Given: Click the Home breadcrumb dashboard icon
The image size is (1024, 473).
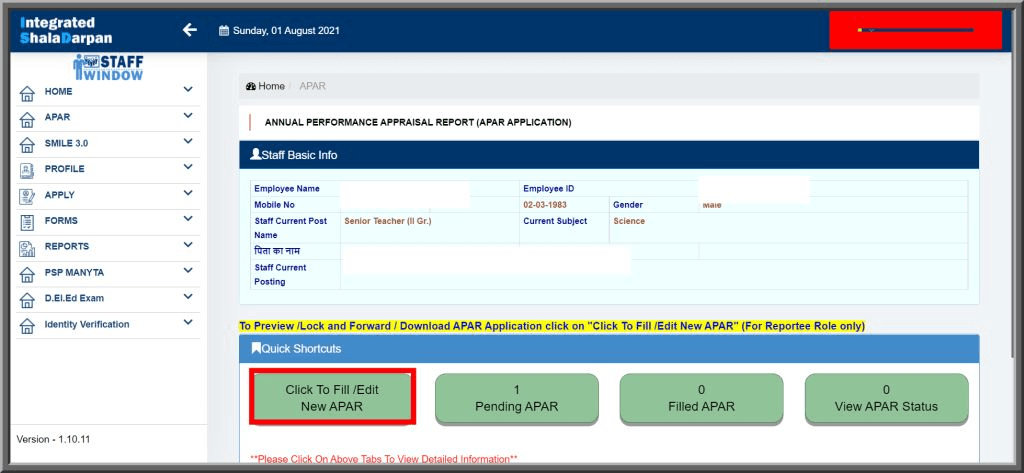Looking at the screenshot, I should click(x=250, y=87).
